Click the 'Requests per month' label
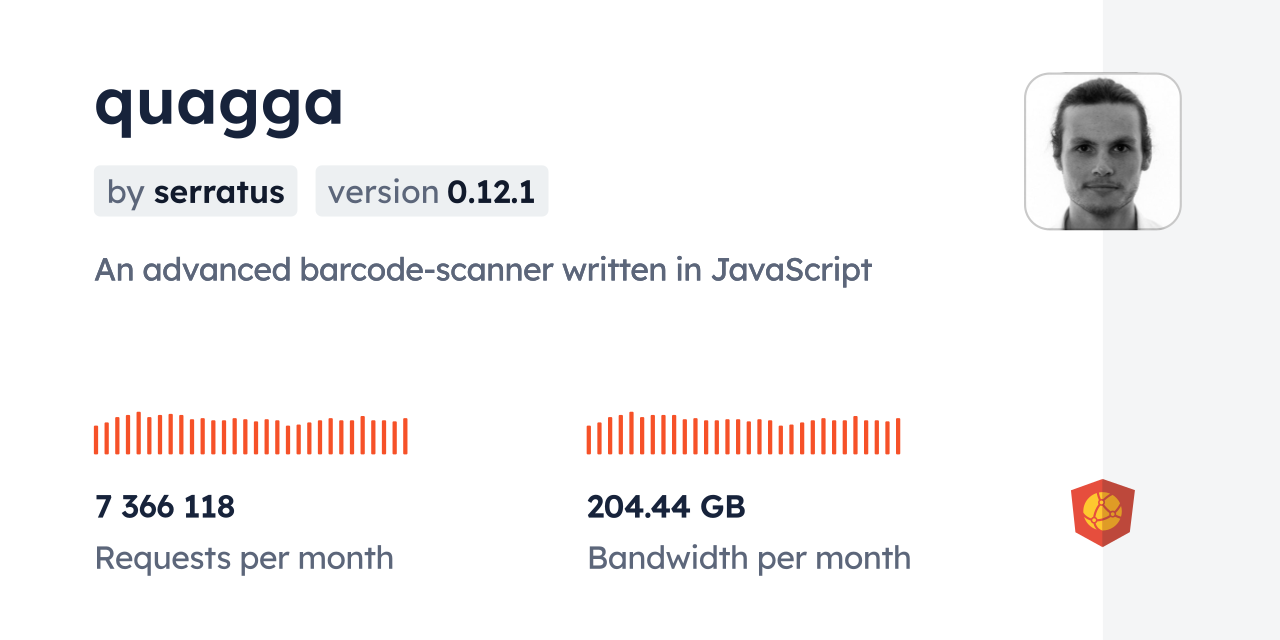The image size is (1280, 640). point(244,557)
